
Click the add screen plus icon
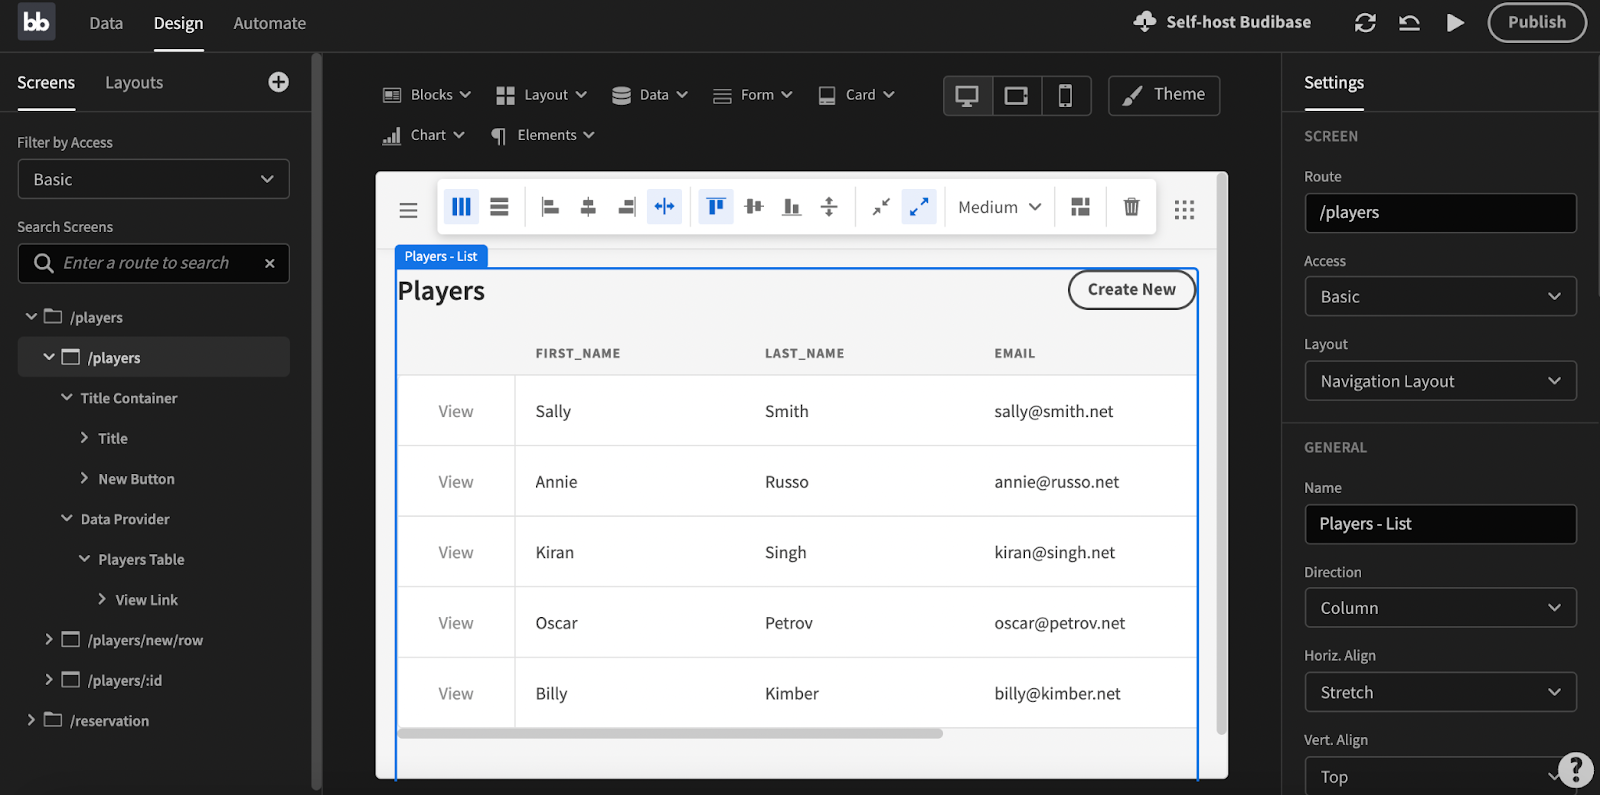point(278,82)
